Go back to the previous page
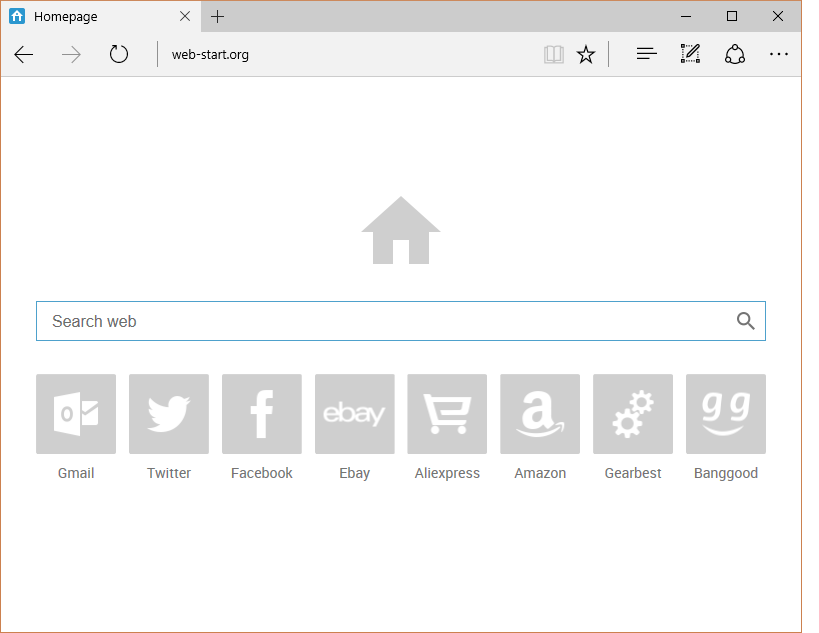 (x=24, y=55)
